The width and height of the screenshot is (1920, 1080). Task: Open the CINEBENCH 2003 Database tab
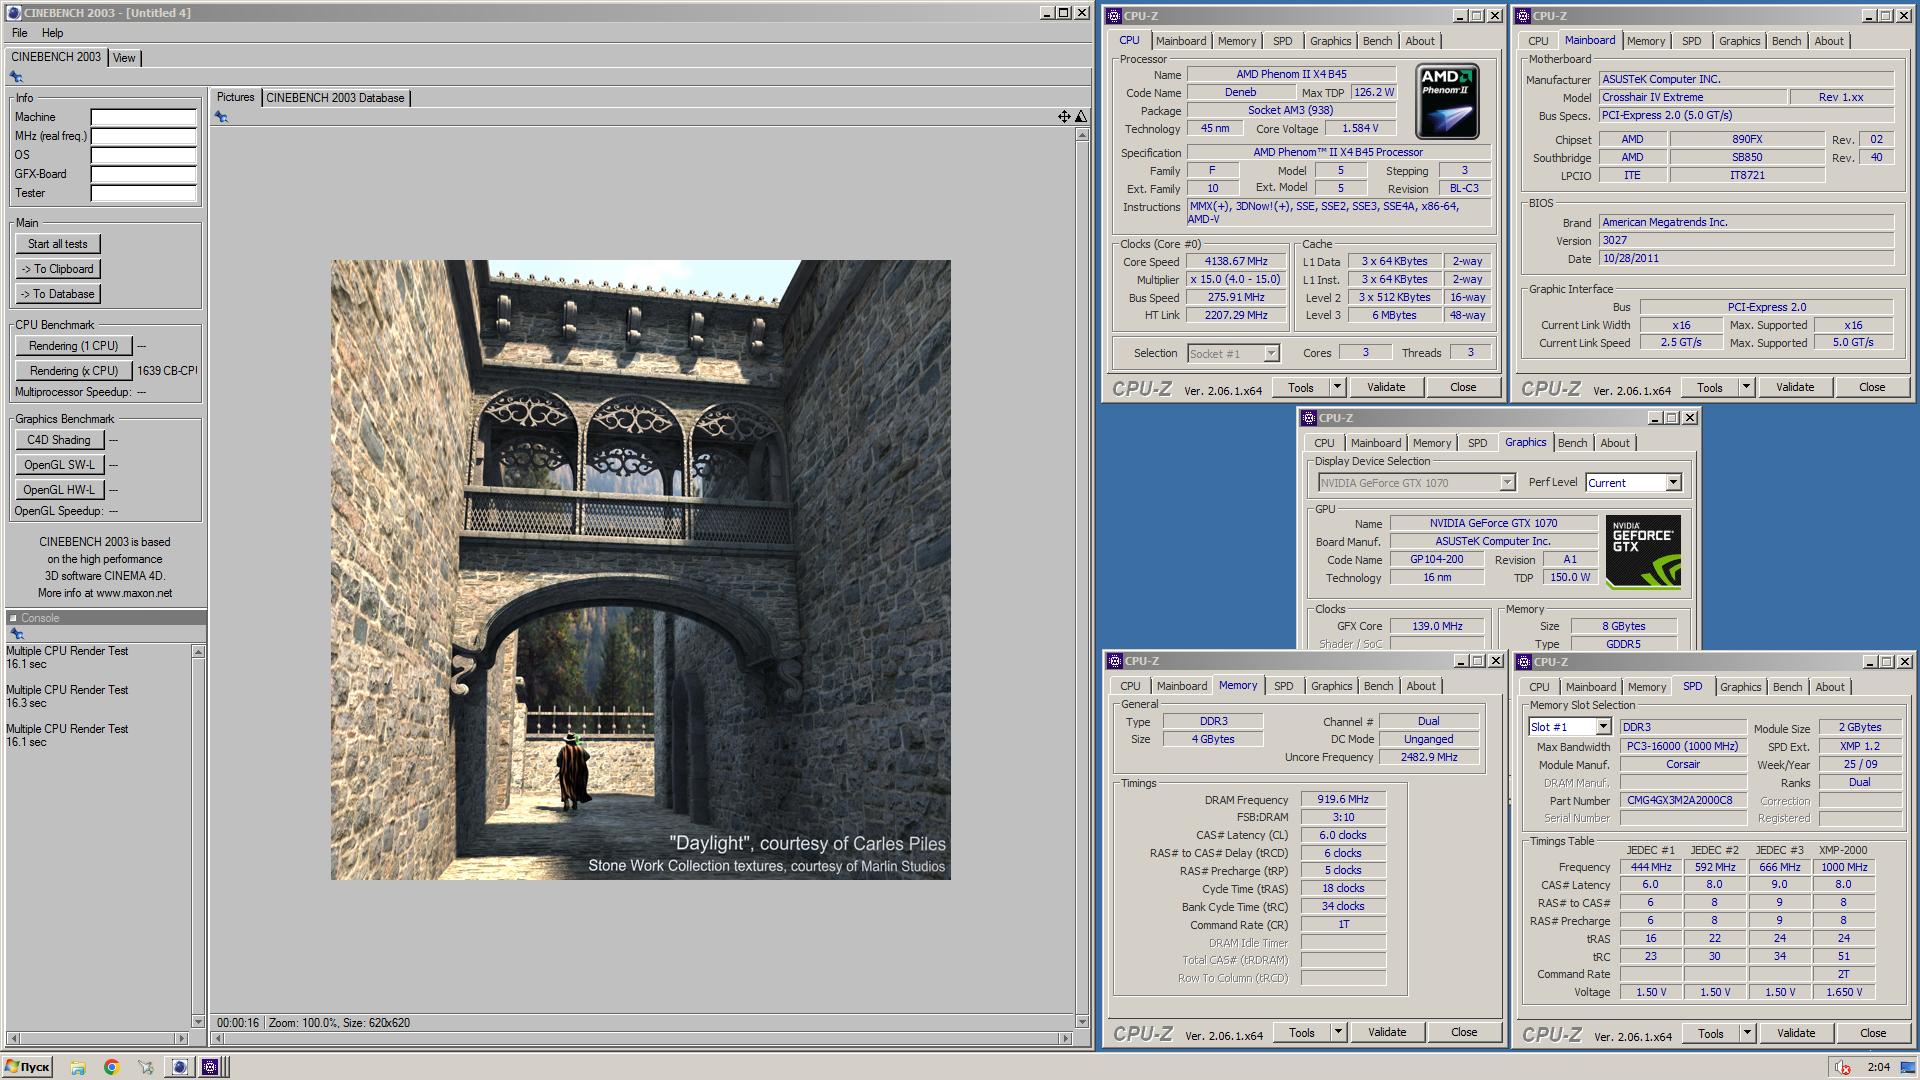coord(336,98)
